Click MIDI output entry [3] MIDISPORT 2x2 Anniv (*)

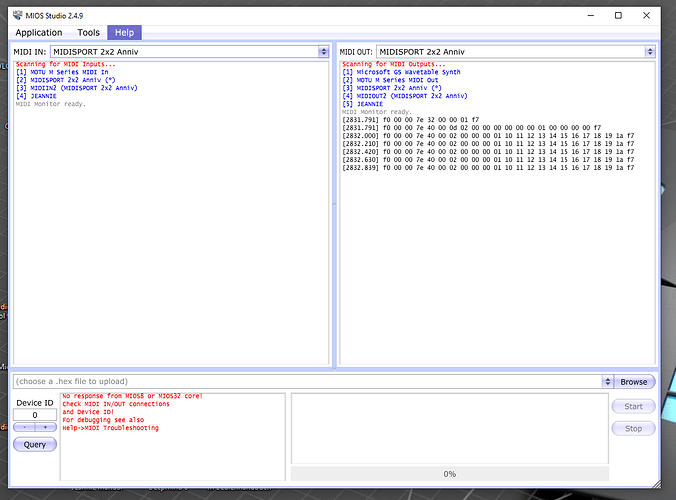coord(392,88)
